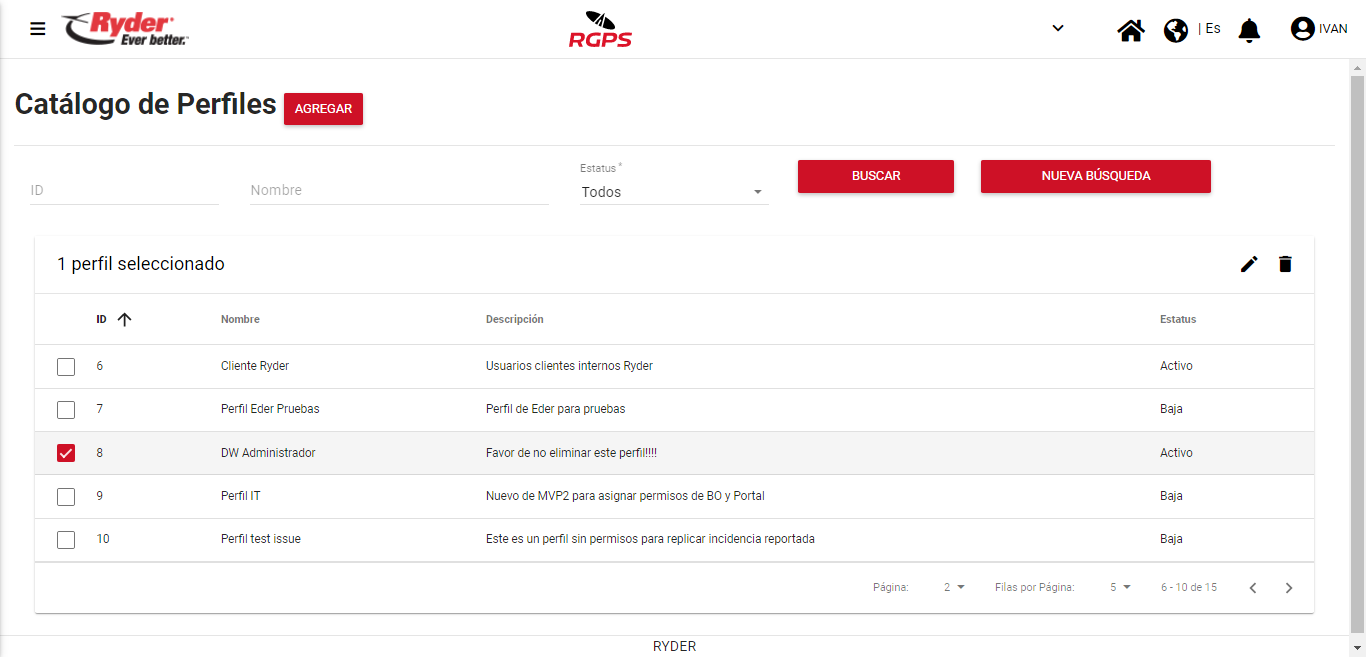The width and height of the screenshot is (1366, 657).
Task: Delete selected profile using trash icon
Action: pos(1285,264)
